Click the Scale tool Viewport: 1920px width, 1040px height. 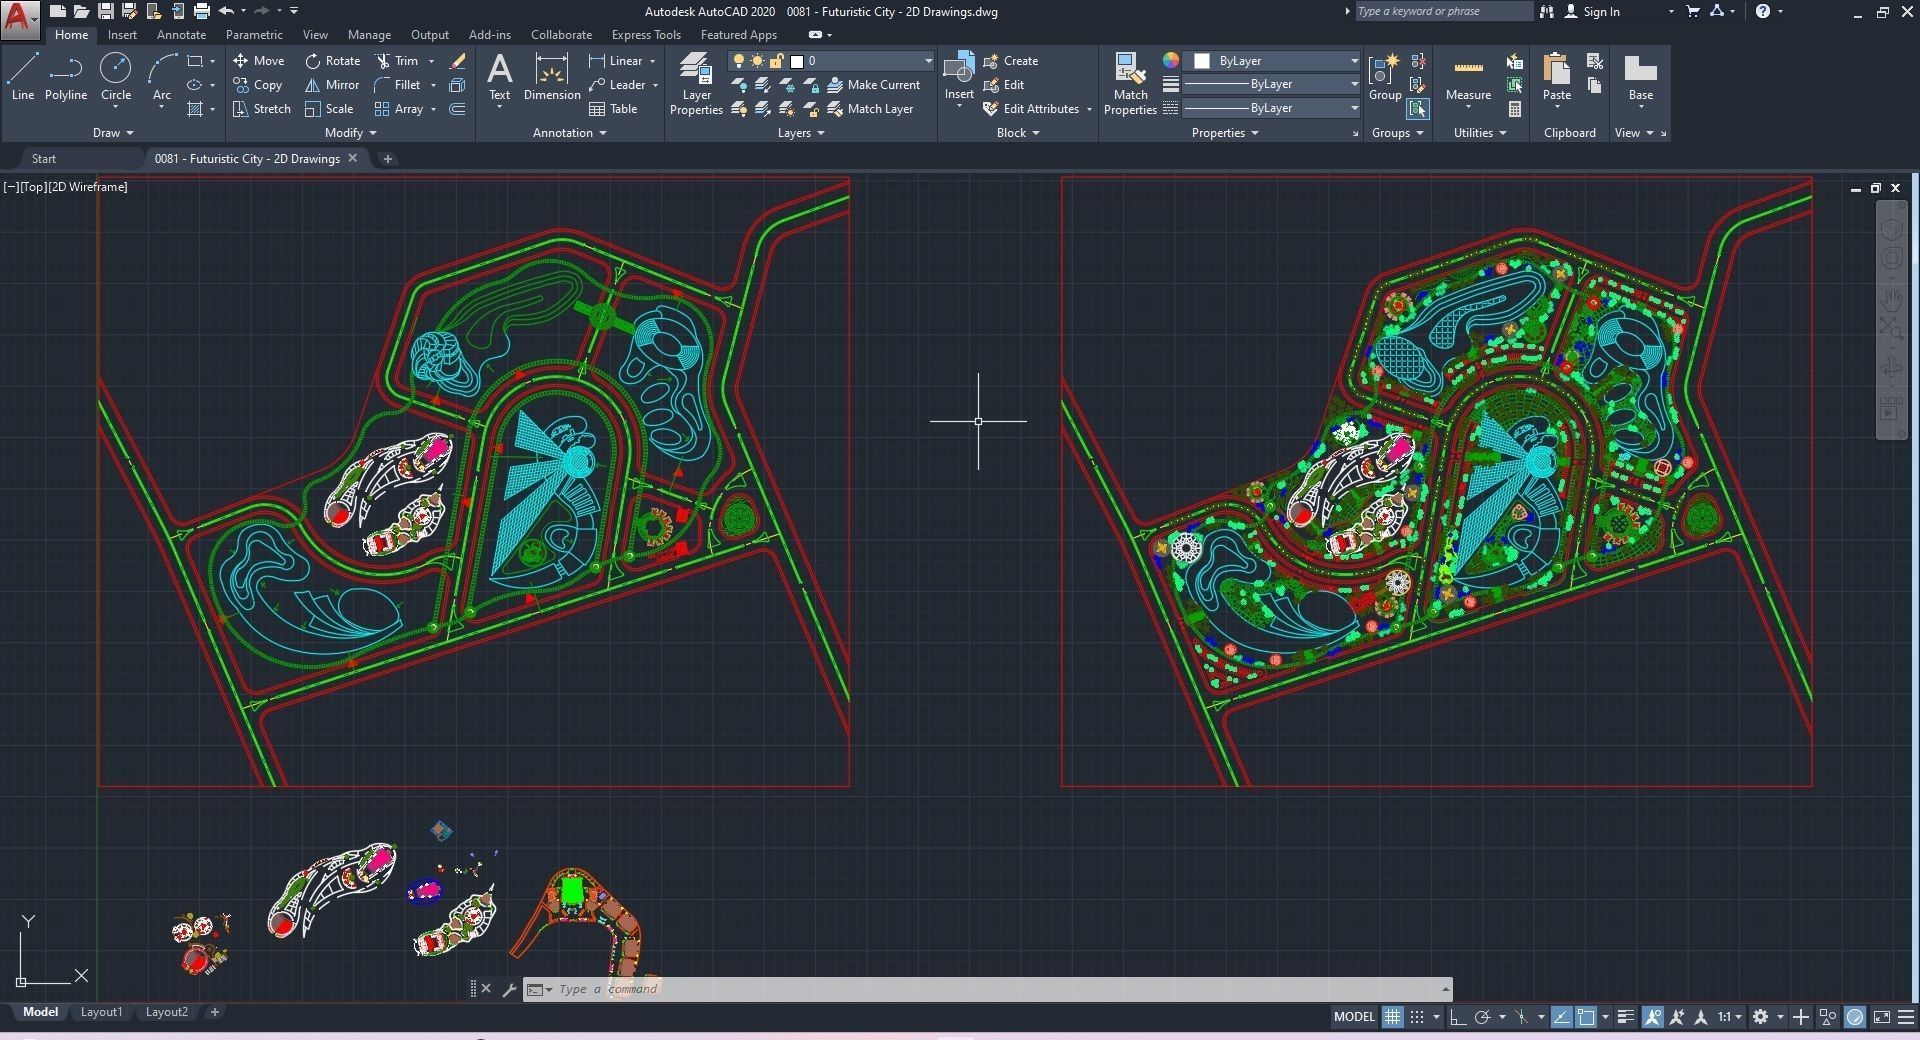pyautogui.click(x=329, y=109)
